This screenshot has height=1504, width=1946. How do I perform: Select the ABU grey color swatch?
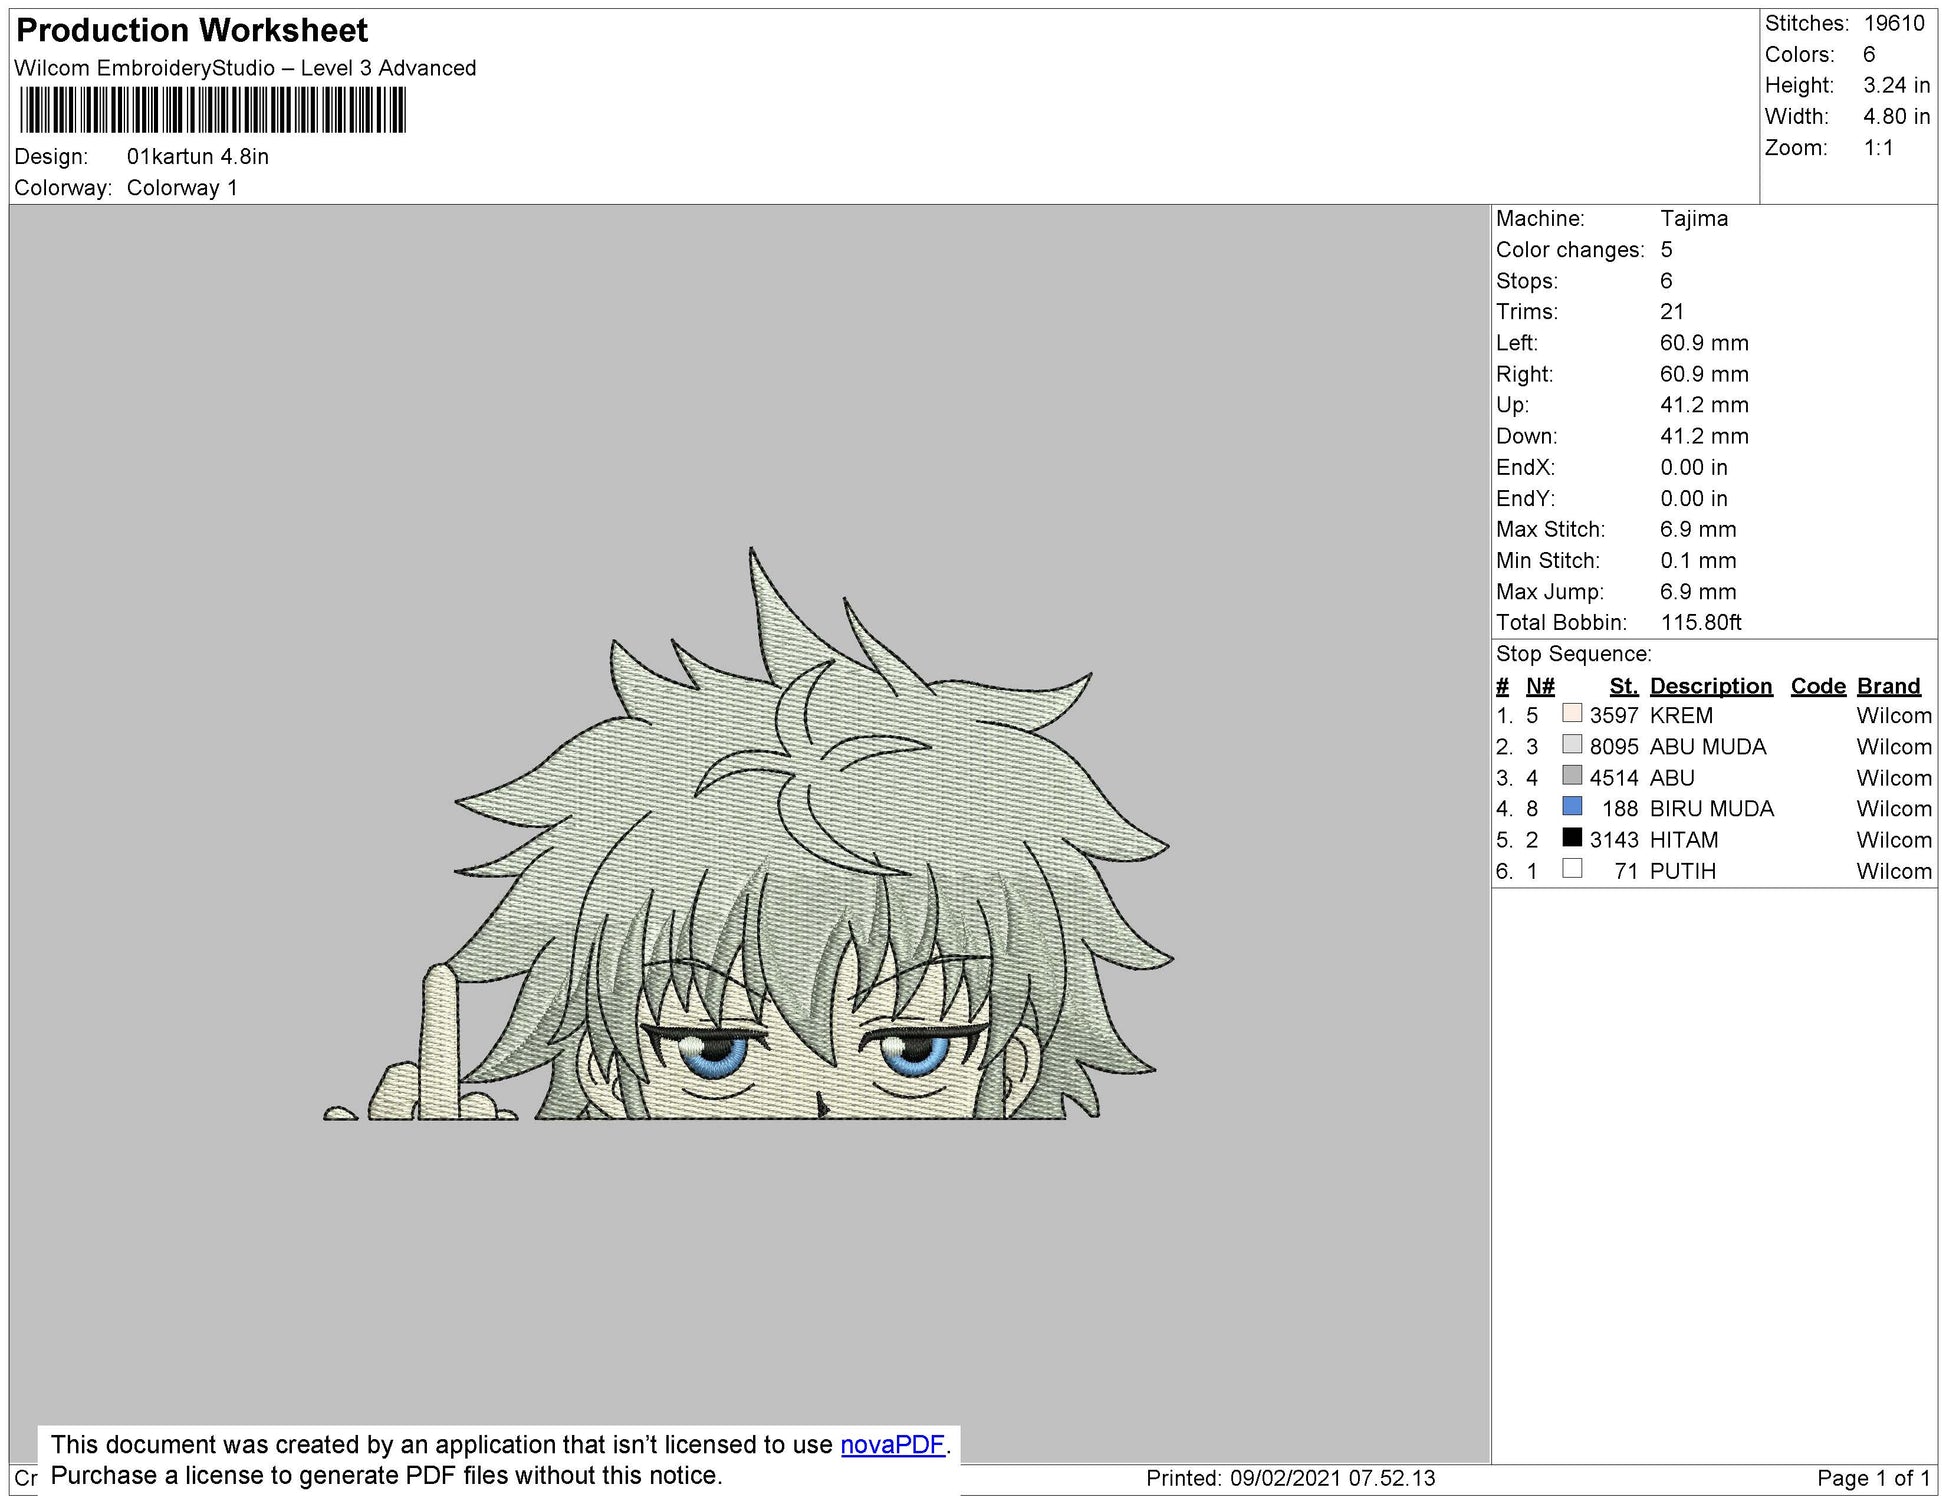[x=1572, y=775]
